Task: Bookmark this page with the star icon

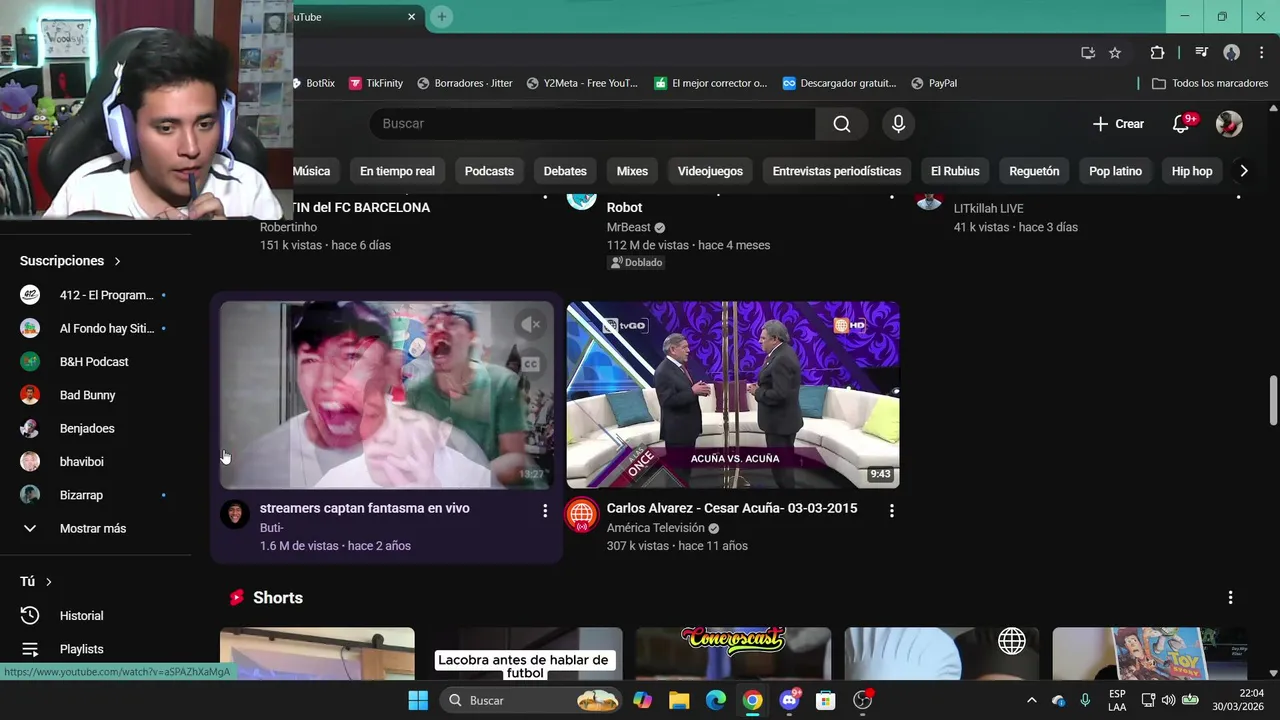Action: [1115, 53]
